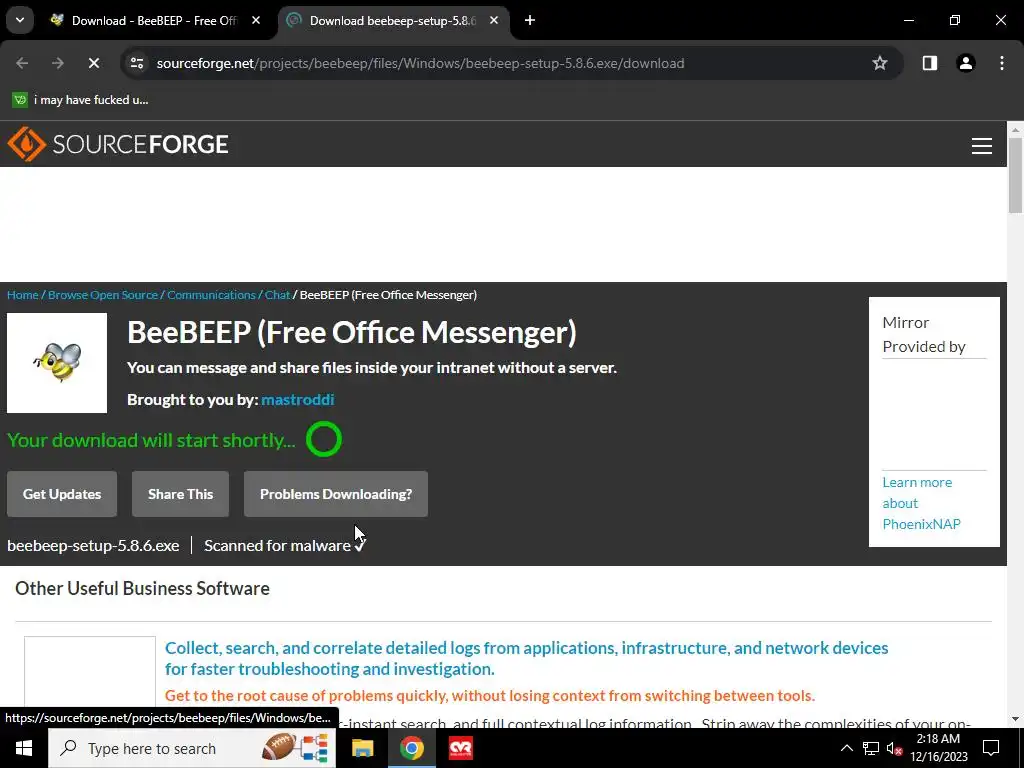The height and width of the screenshot is (768, 1024).
Task: Click the green download progress circle
Action: tap(324, 440)
